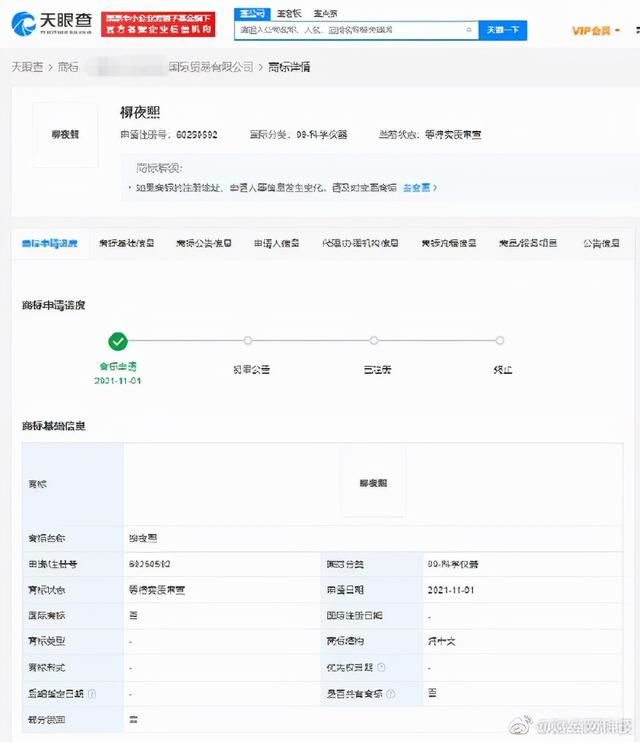Switch to 商标流程信息 tab
This screenshot has width=640, height=742.
449,243
